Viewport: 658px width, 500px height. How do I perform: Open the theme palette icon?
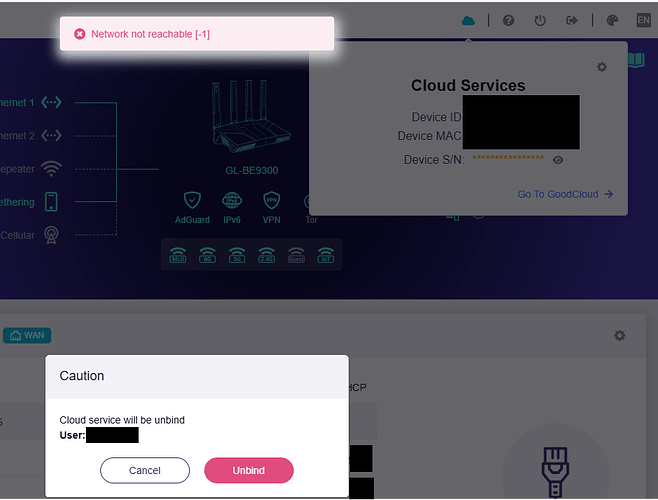pyautogui.click(x=612, y=20)
